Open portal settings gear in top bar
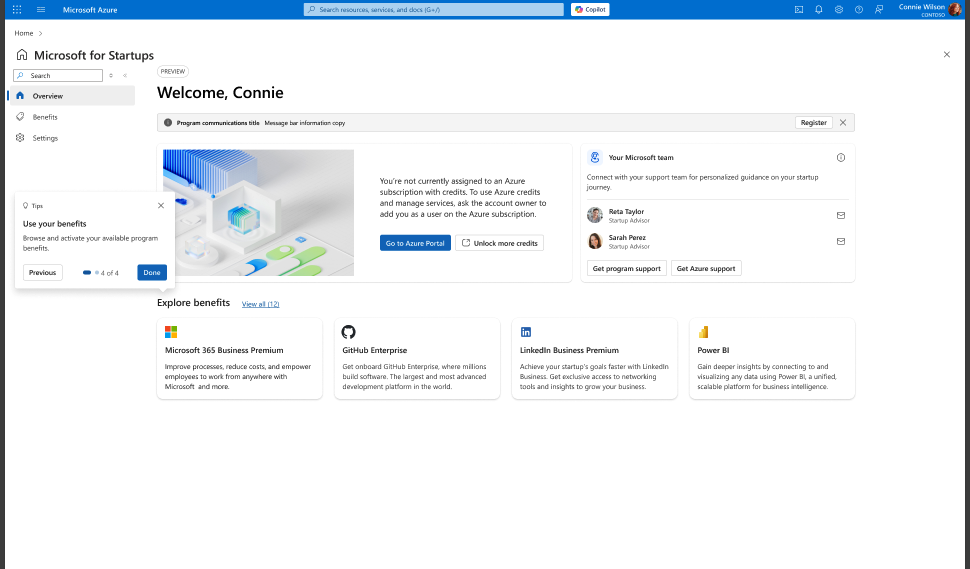The image size is (970, 569). tap(839, 9)
